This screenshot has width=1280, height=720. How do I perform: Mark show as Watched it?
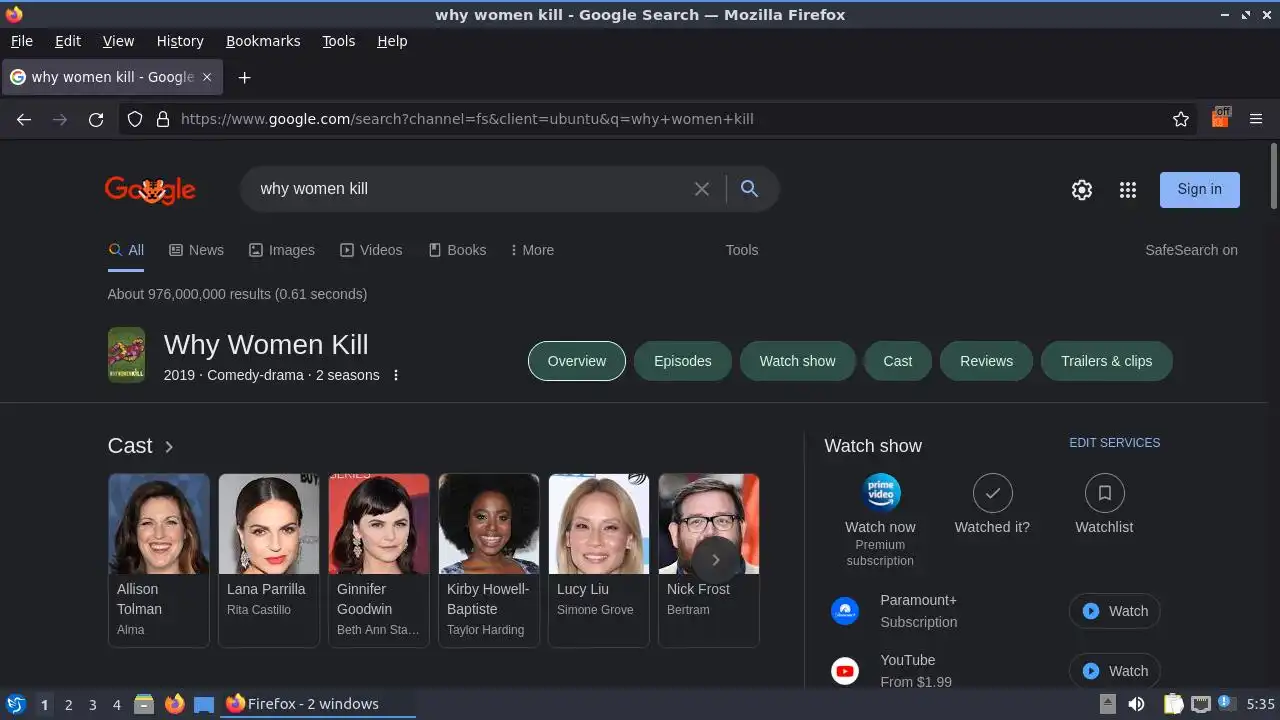click(x=992, y=493)
